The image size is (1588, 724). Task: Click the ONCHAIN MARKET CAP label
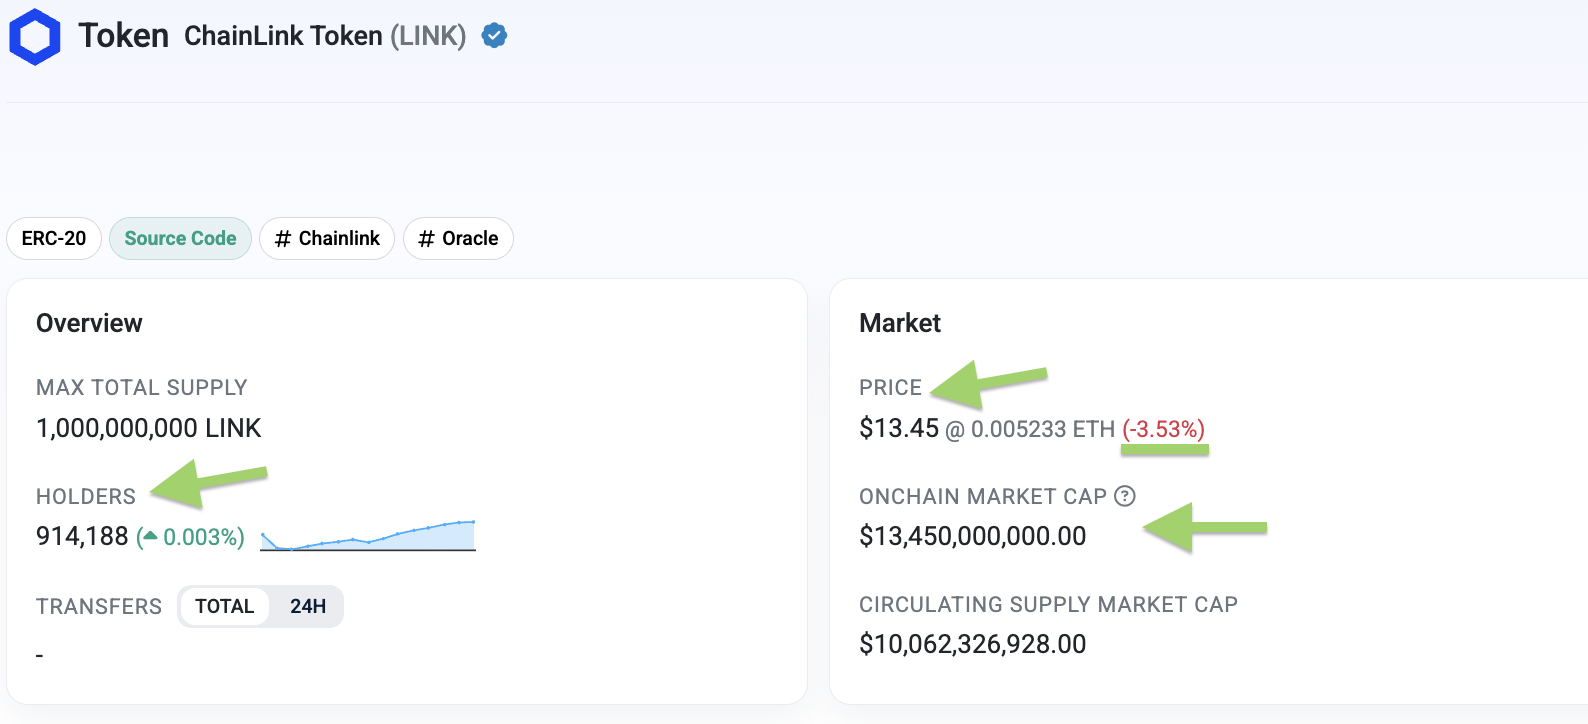(983, 496)
